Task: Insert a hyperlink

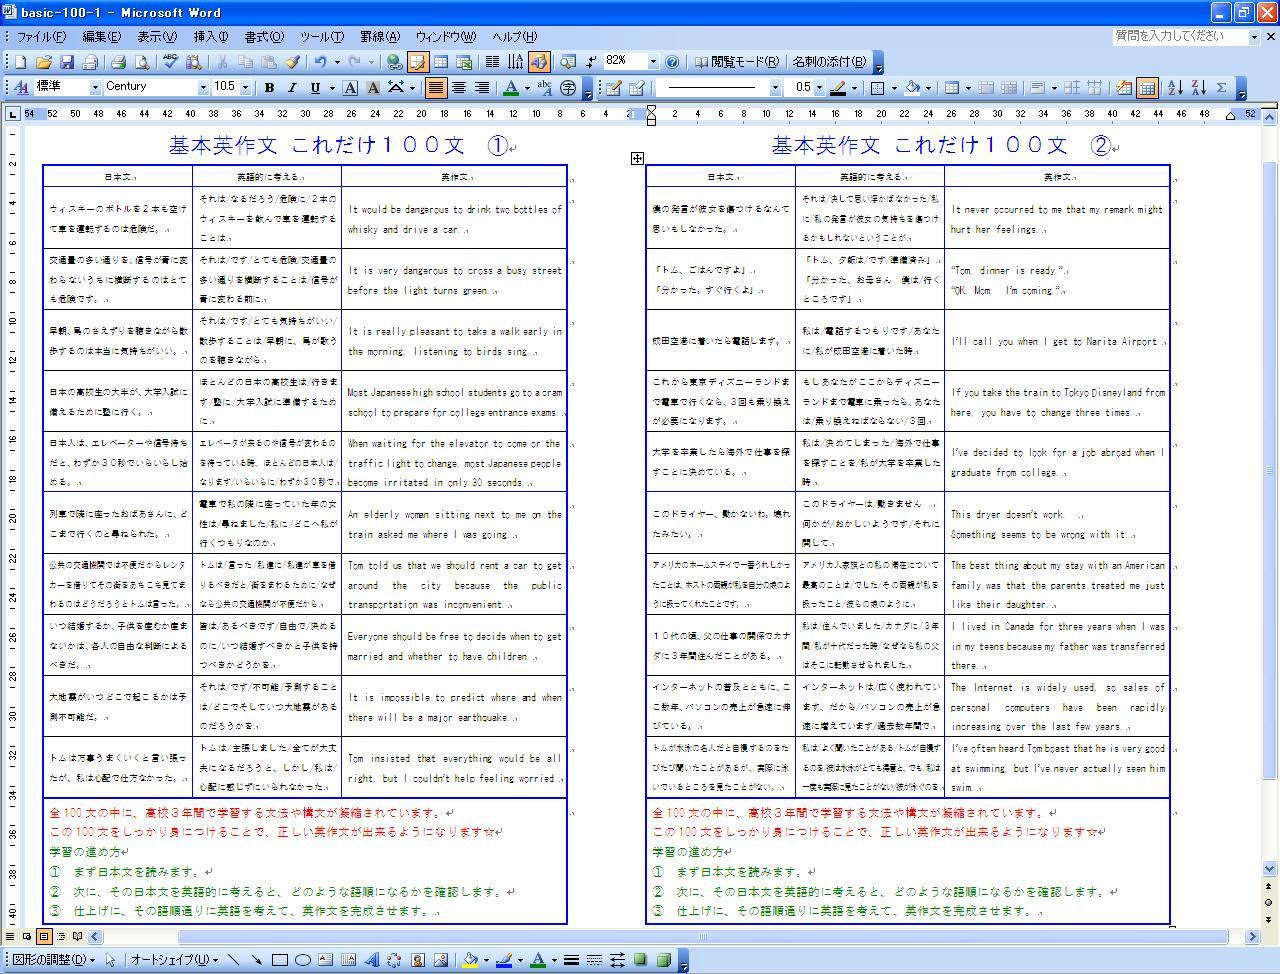Action: pos(395,61)
